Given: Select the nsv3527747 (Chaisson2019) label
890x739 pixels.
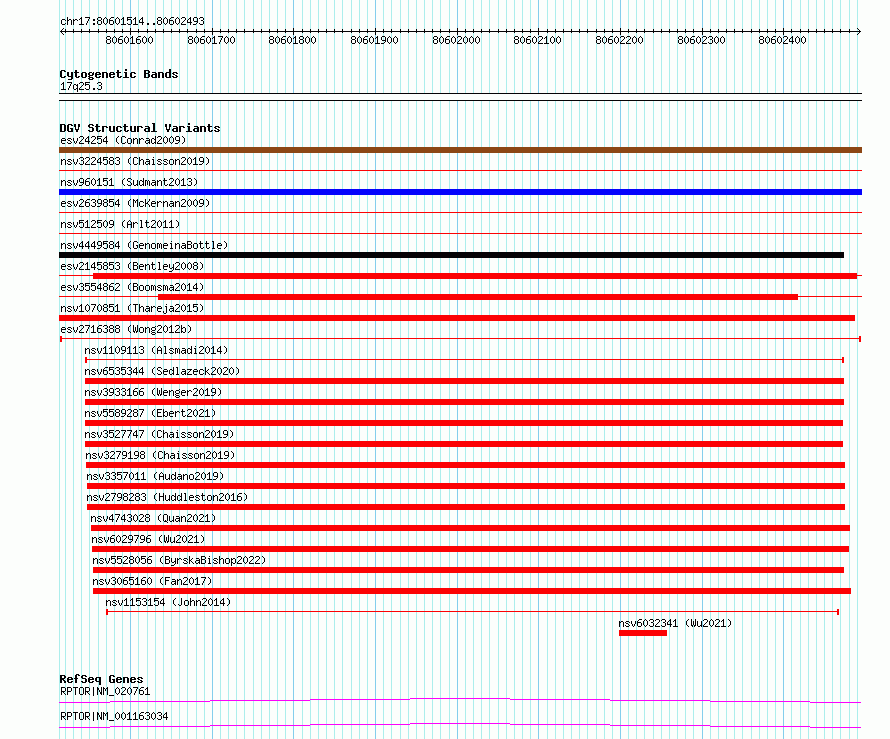Looking at the screenshot, I should (159, 434).
